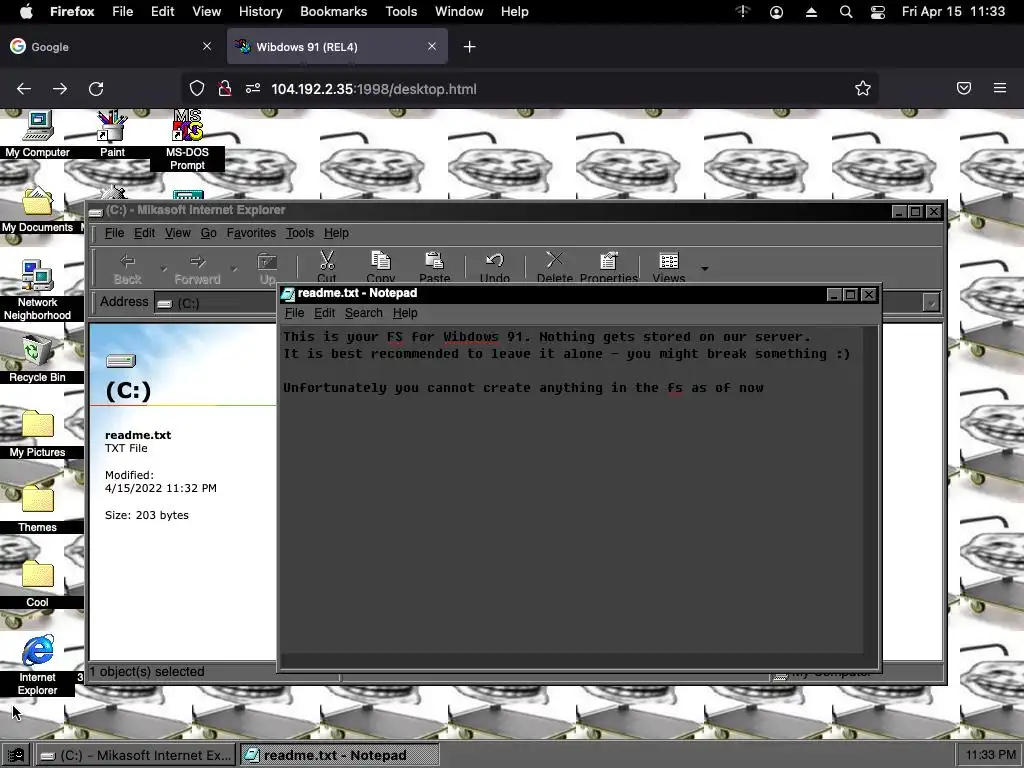The image size is (1024, 768).
Task: Switch to (C:) Explorer taskbar button
Action: 136,755
